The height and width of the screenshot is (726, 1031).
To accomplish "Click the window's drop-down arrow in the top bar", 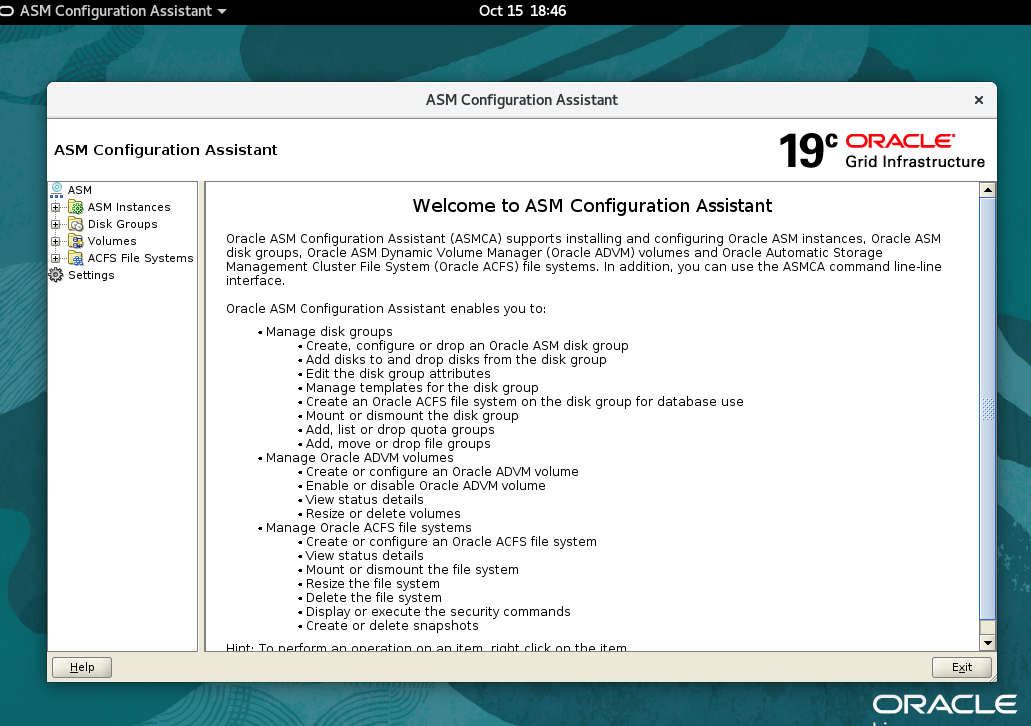I will click(222, 11).
